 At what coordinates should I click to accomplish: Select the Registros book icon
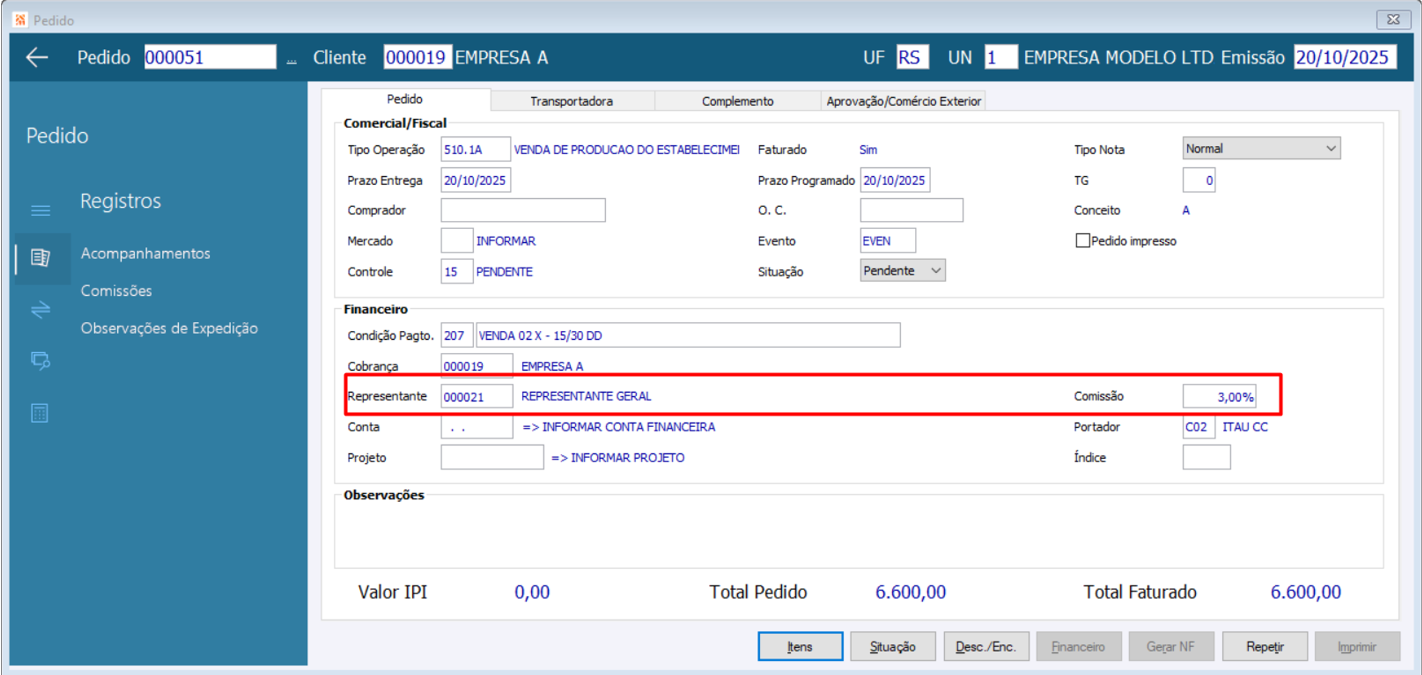pyautogui.click(x=40, y=258)
